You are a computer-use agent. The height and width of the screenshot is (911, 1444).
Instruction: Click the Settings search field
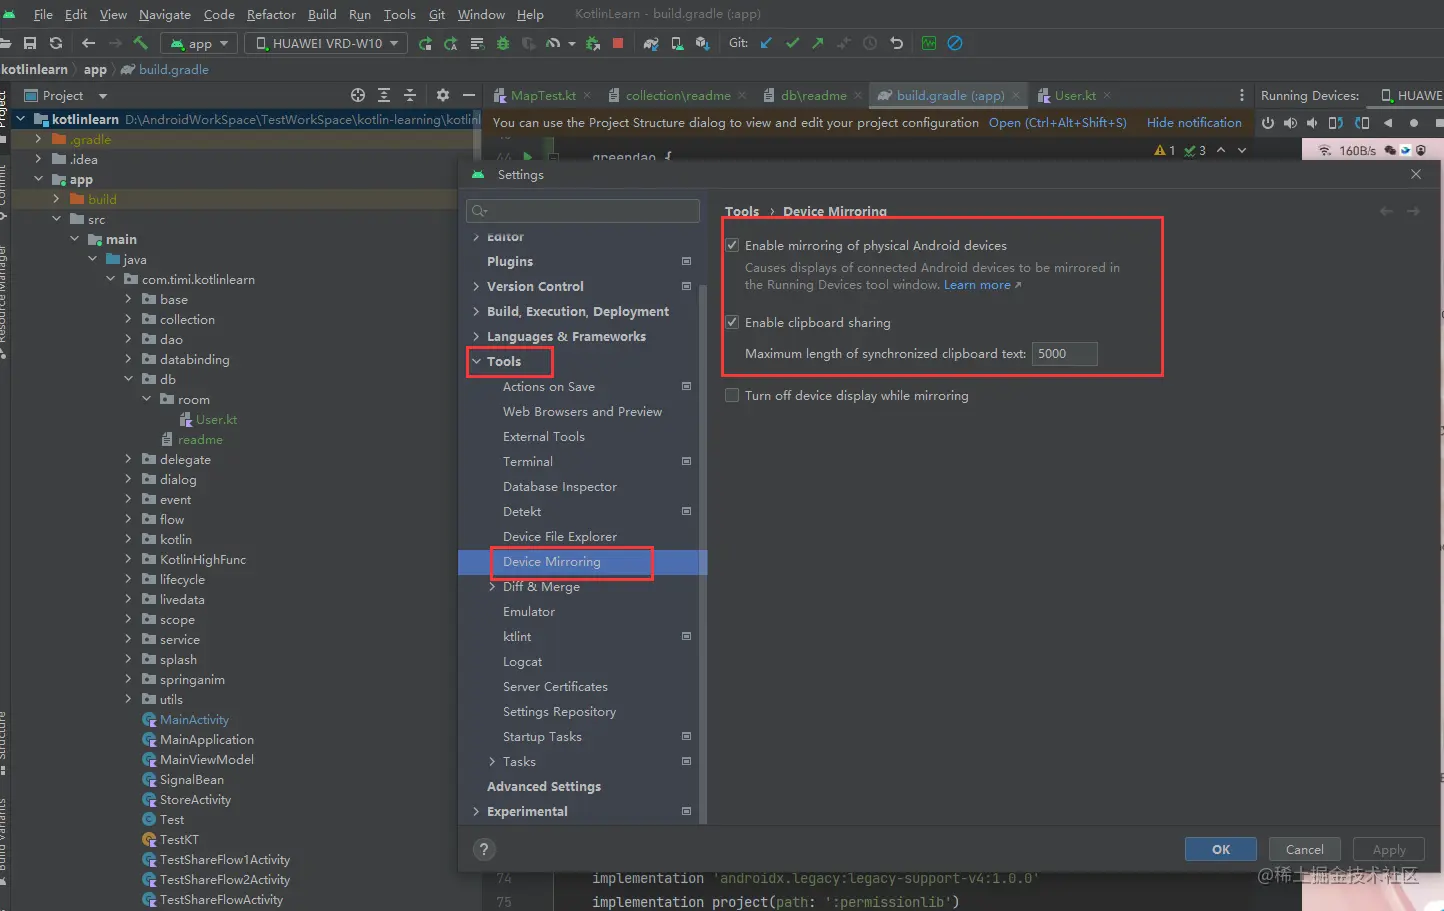[x=583, y=210]
